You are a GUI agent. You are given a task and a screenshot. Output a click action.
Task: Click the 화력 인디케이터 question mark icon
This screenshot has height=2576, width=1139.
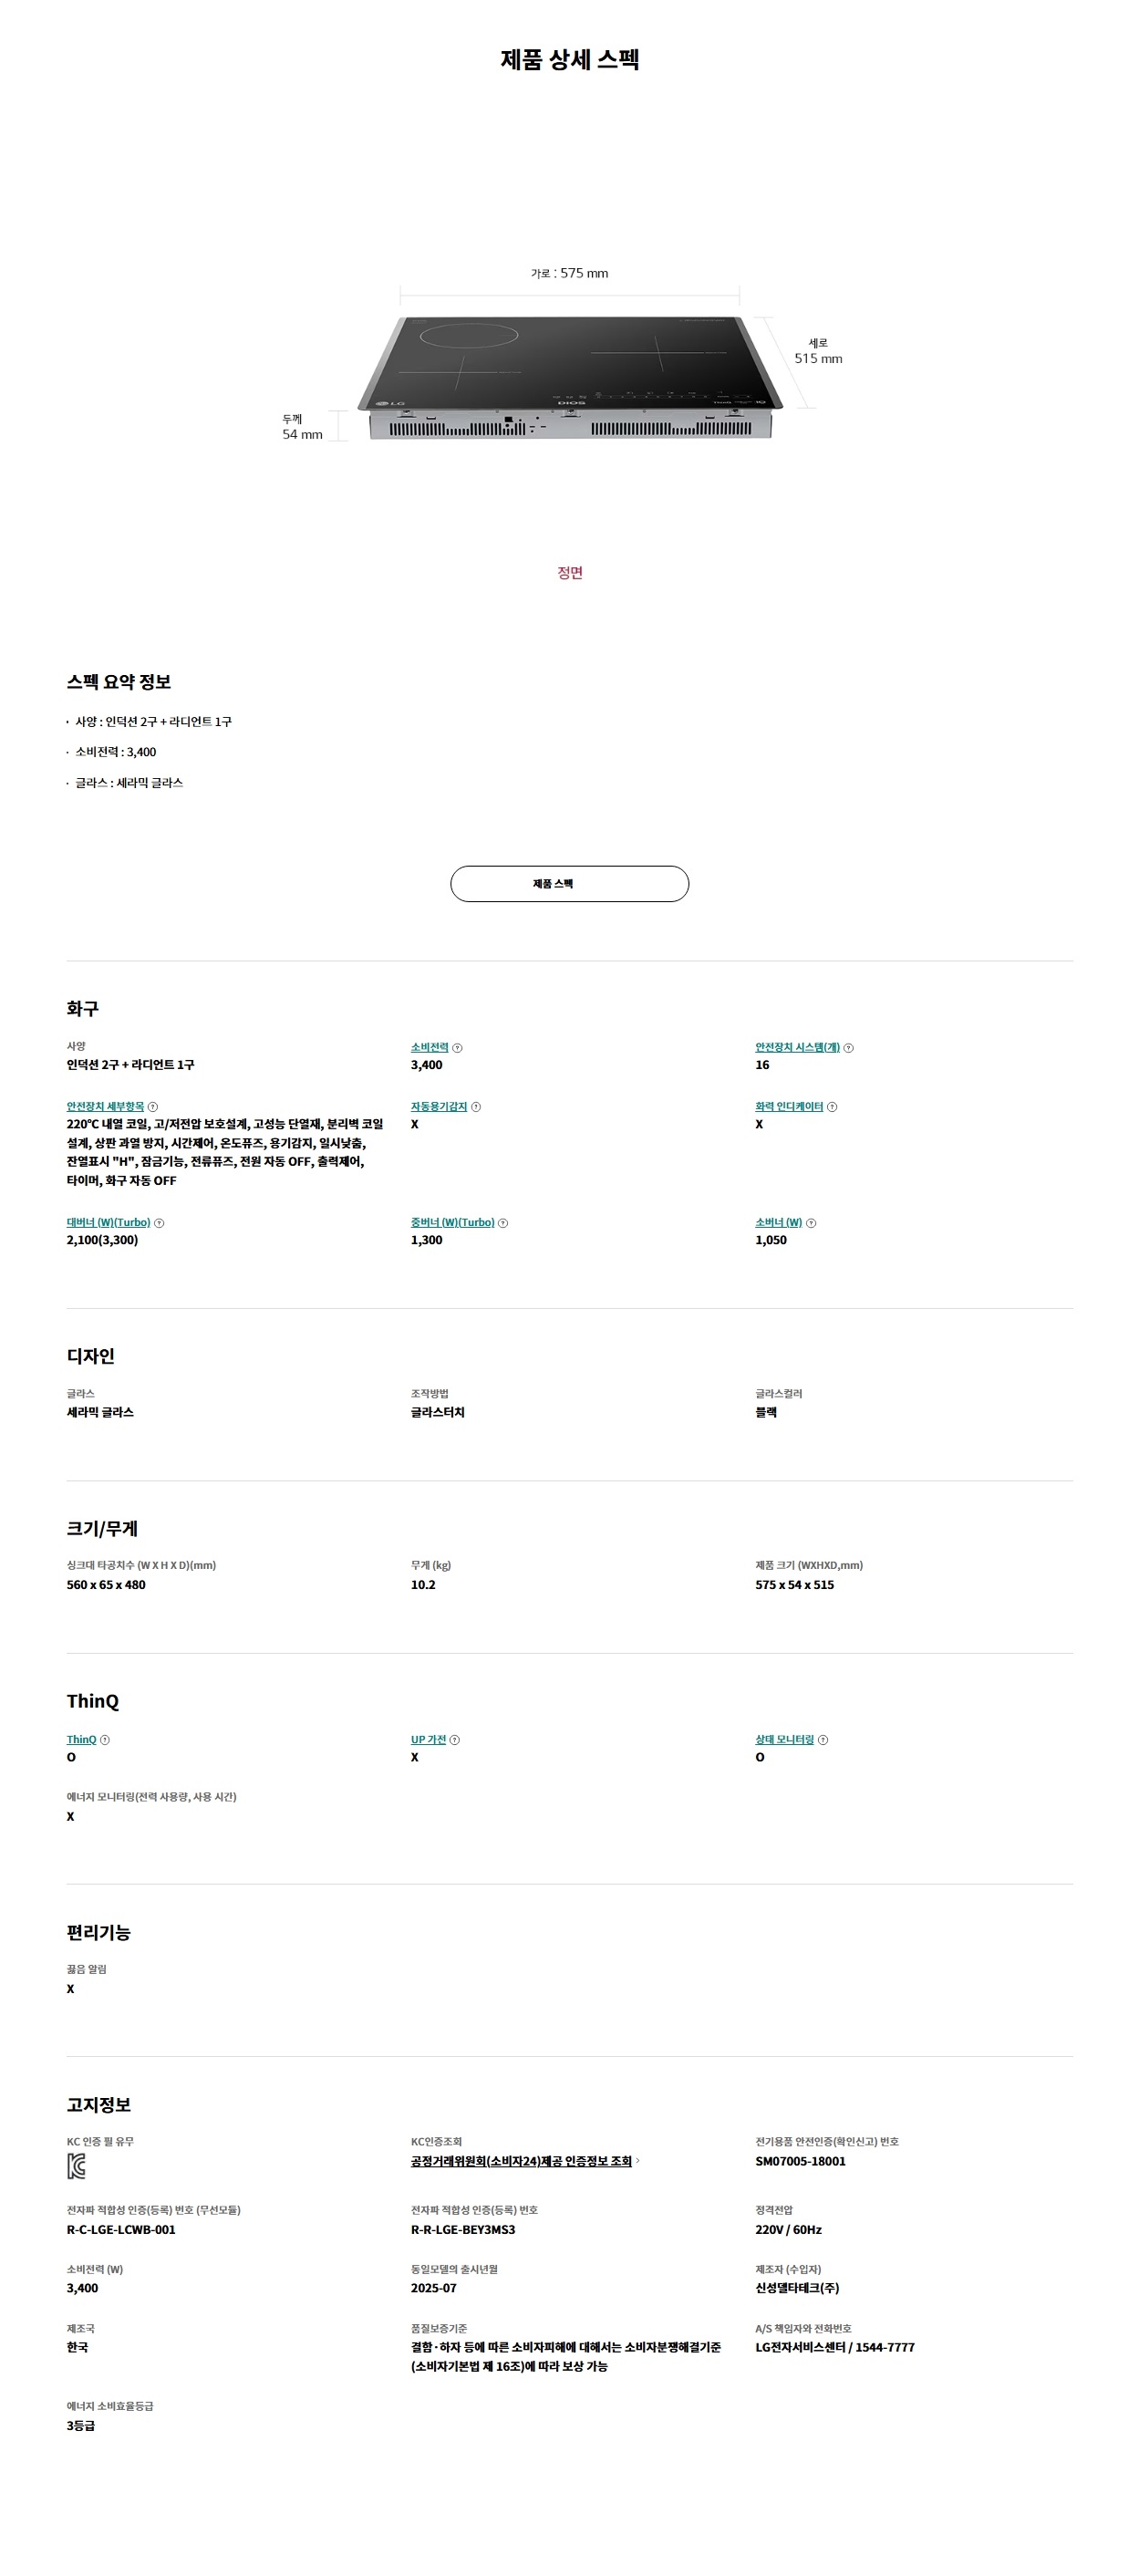click(832, 1107)
